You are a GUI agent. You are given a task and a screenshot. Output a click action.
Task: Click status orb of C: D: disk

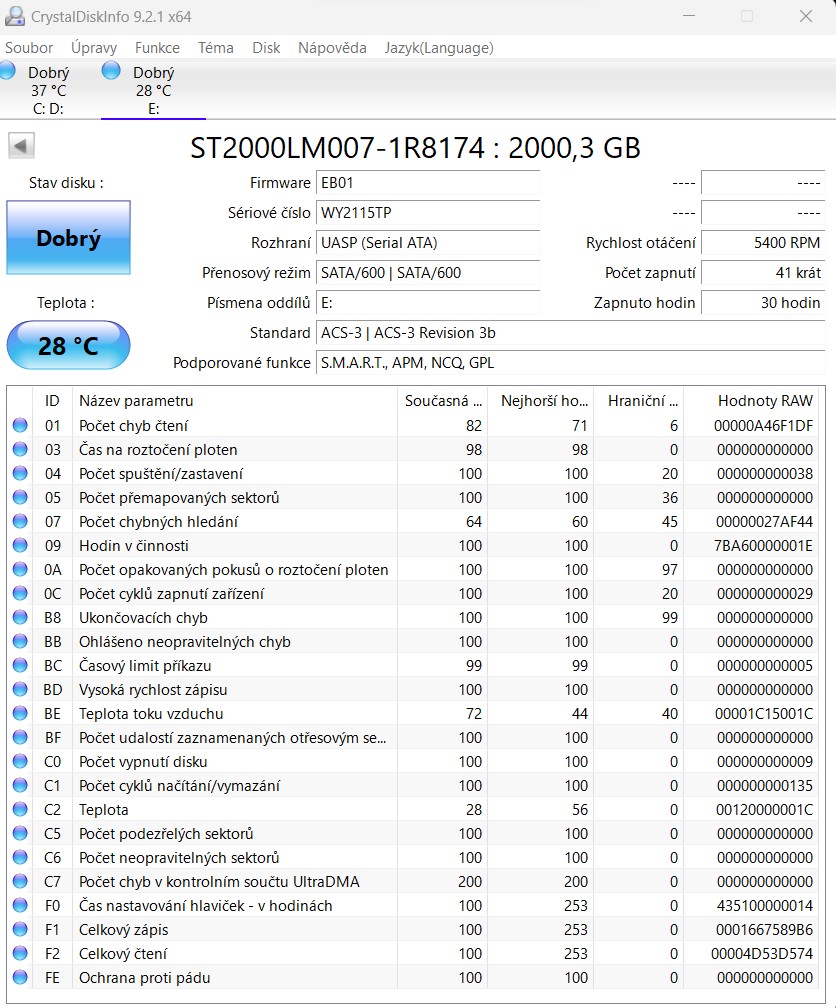8,70
